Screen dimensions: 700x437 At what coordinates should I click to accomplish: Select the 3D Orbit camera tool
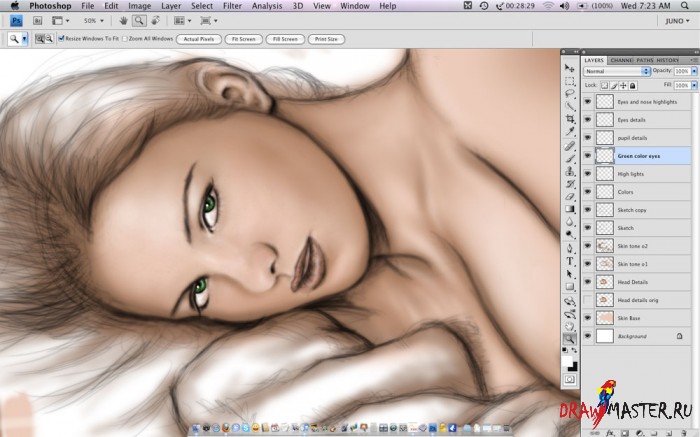coord(569,314)
